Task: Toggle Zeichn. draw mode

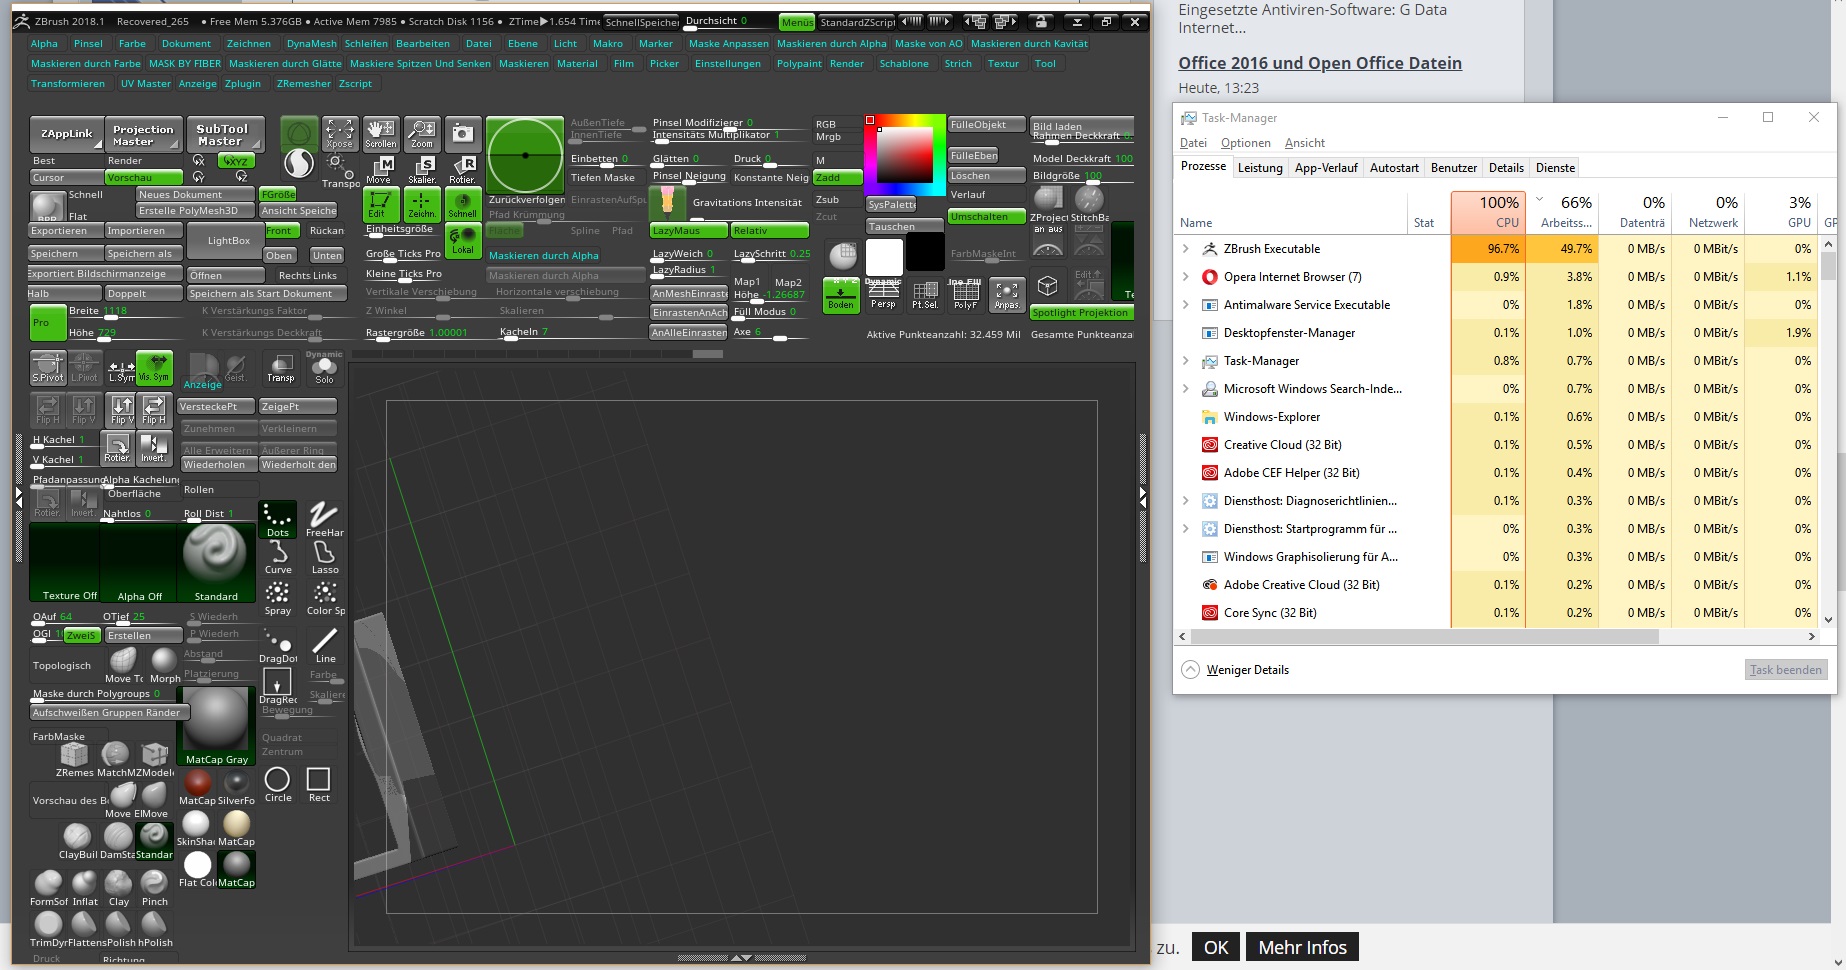Action: click(421, 204)
